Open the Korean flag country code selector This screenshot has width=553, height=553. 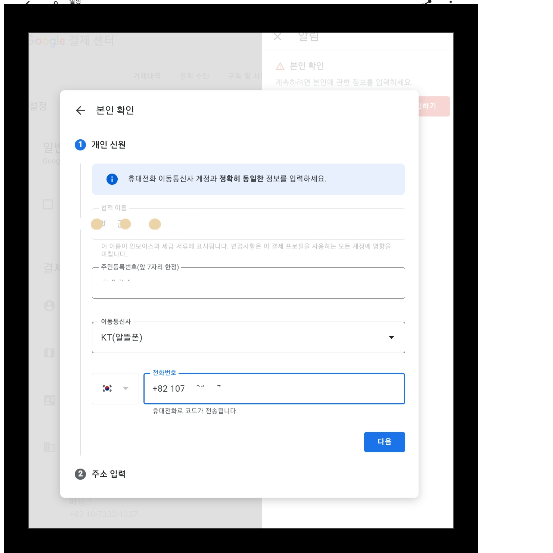115,389
